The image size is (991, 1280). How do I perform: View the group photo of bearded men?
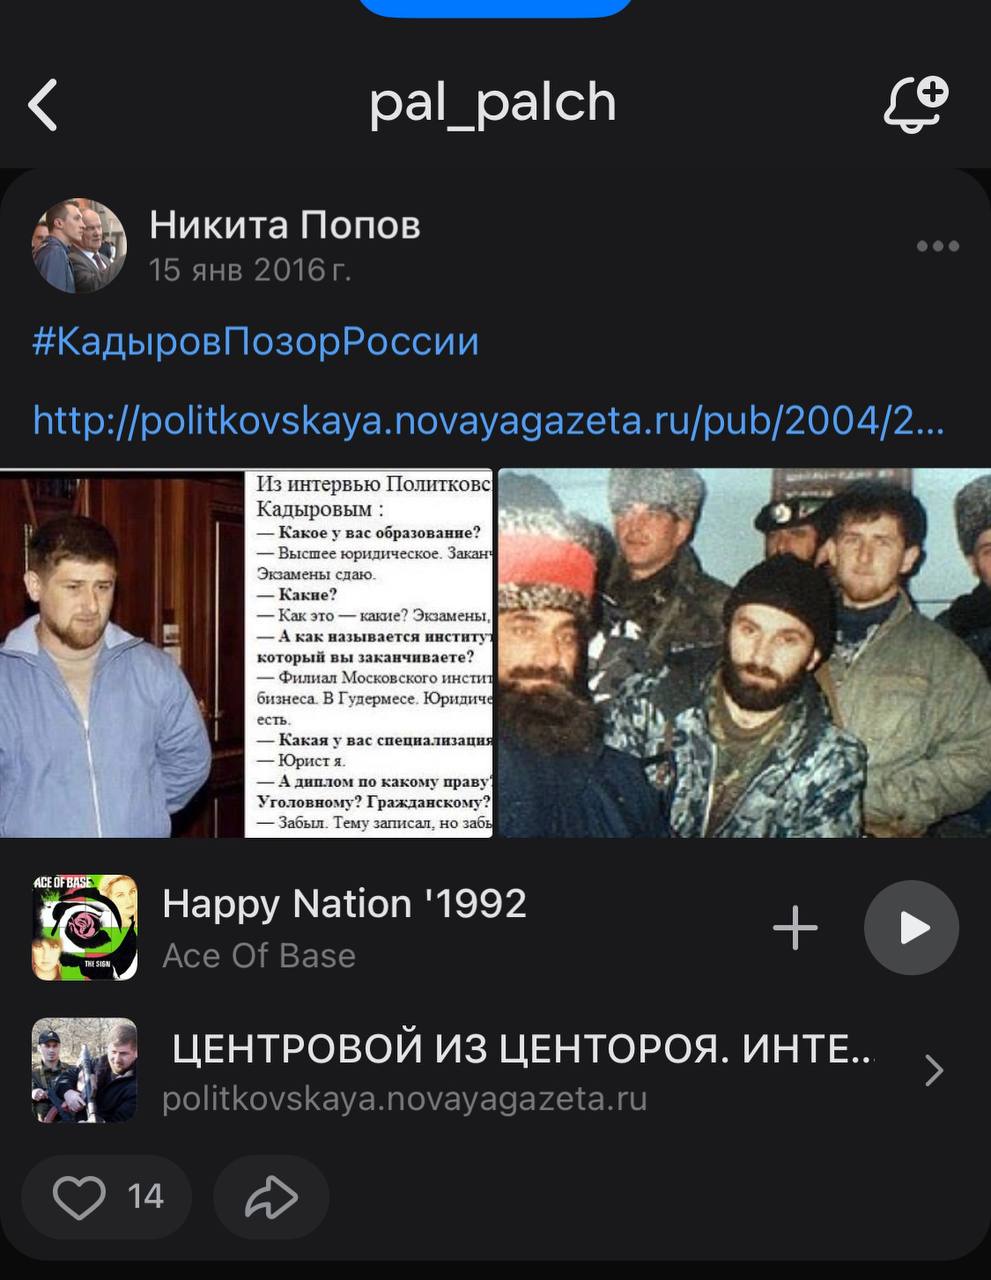point(744,653)
